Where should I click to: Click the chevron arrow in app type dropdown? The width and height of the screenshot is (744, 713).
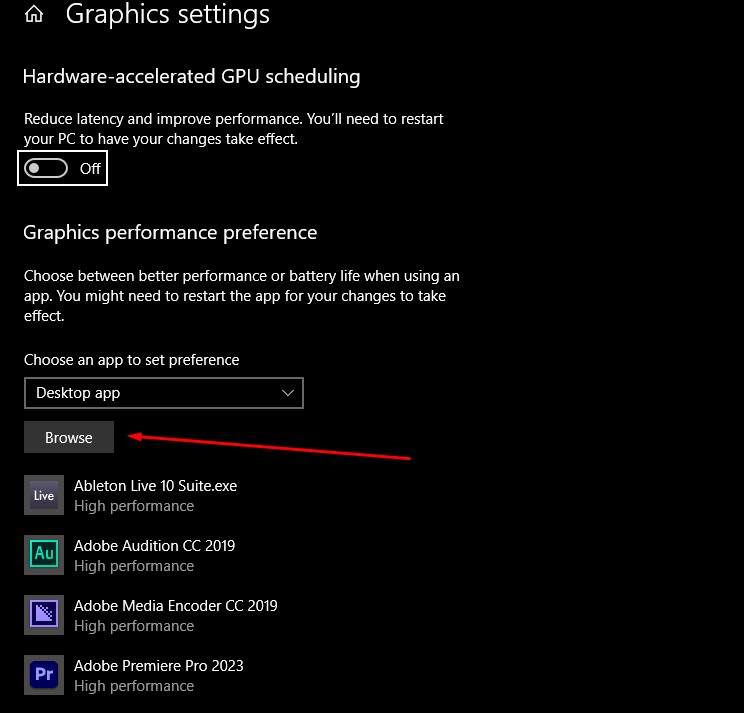289,393
